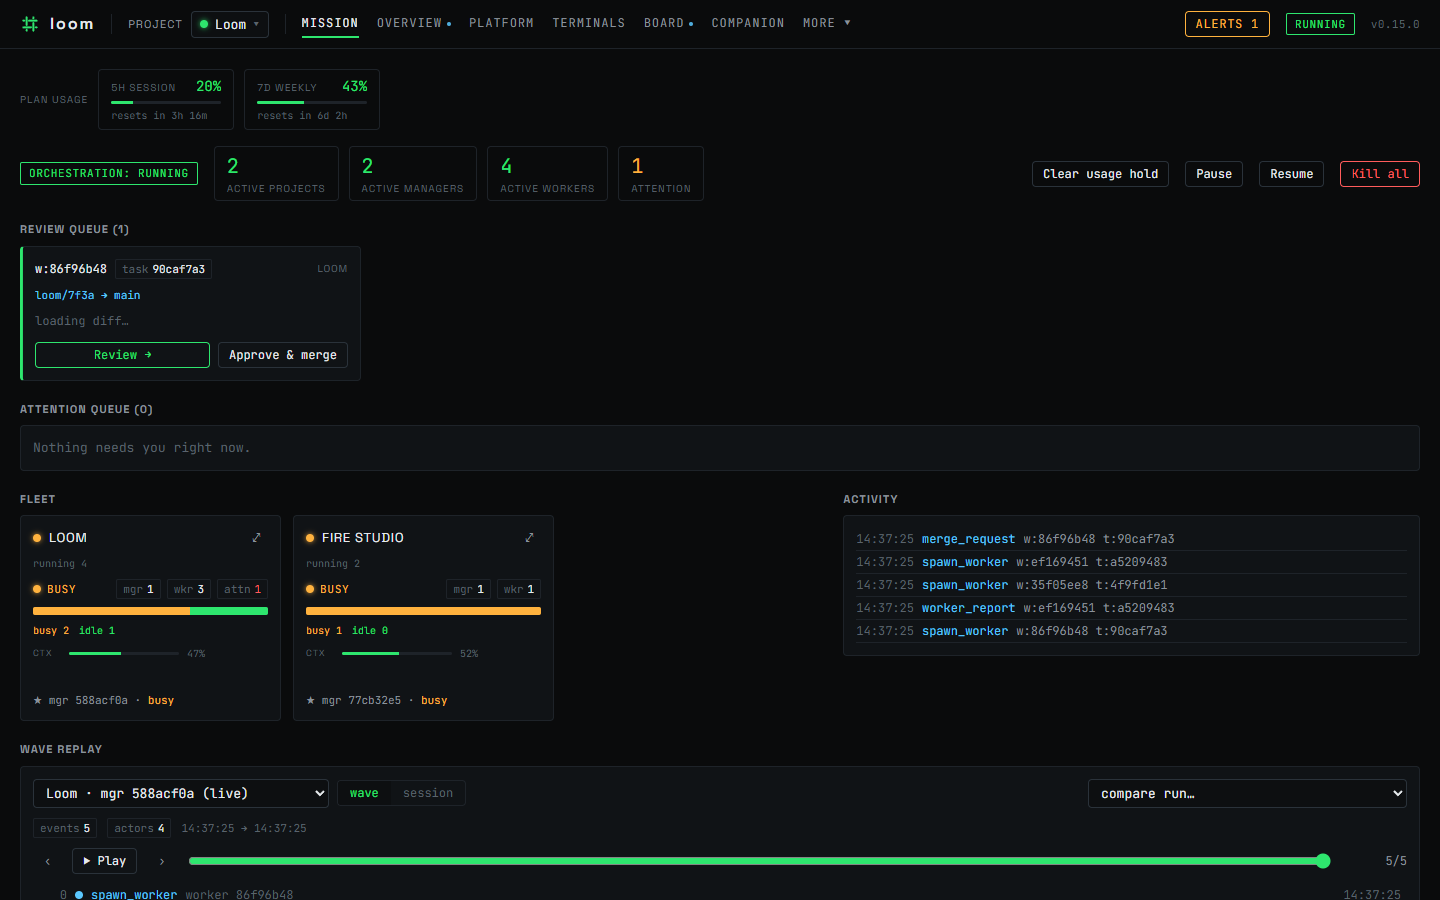
Task: Click the LOOM wkr 3 chip
Action: (189, 590)
